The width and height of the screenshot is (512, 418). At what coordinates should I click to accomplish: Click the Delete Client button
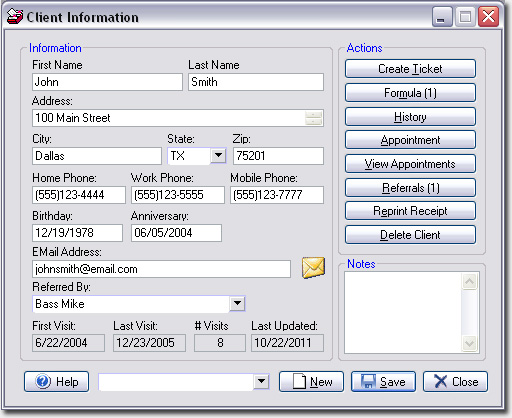tap(410, 235)
